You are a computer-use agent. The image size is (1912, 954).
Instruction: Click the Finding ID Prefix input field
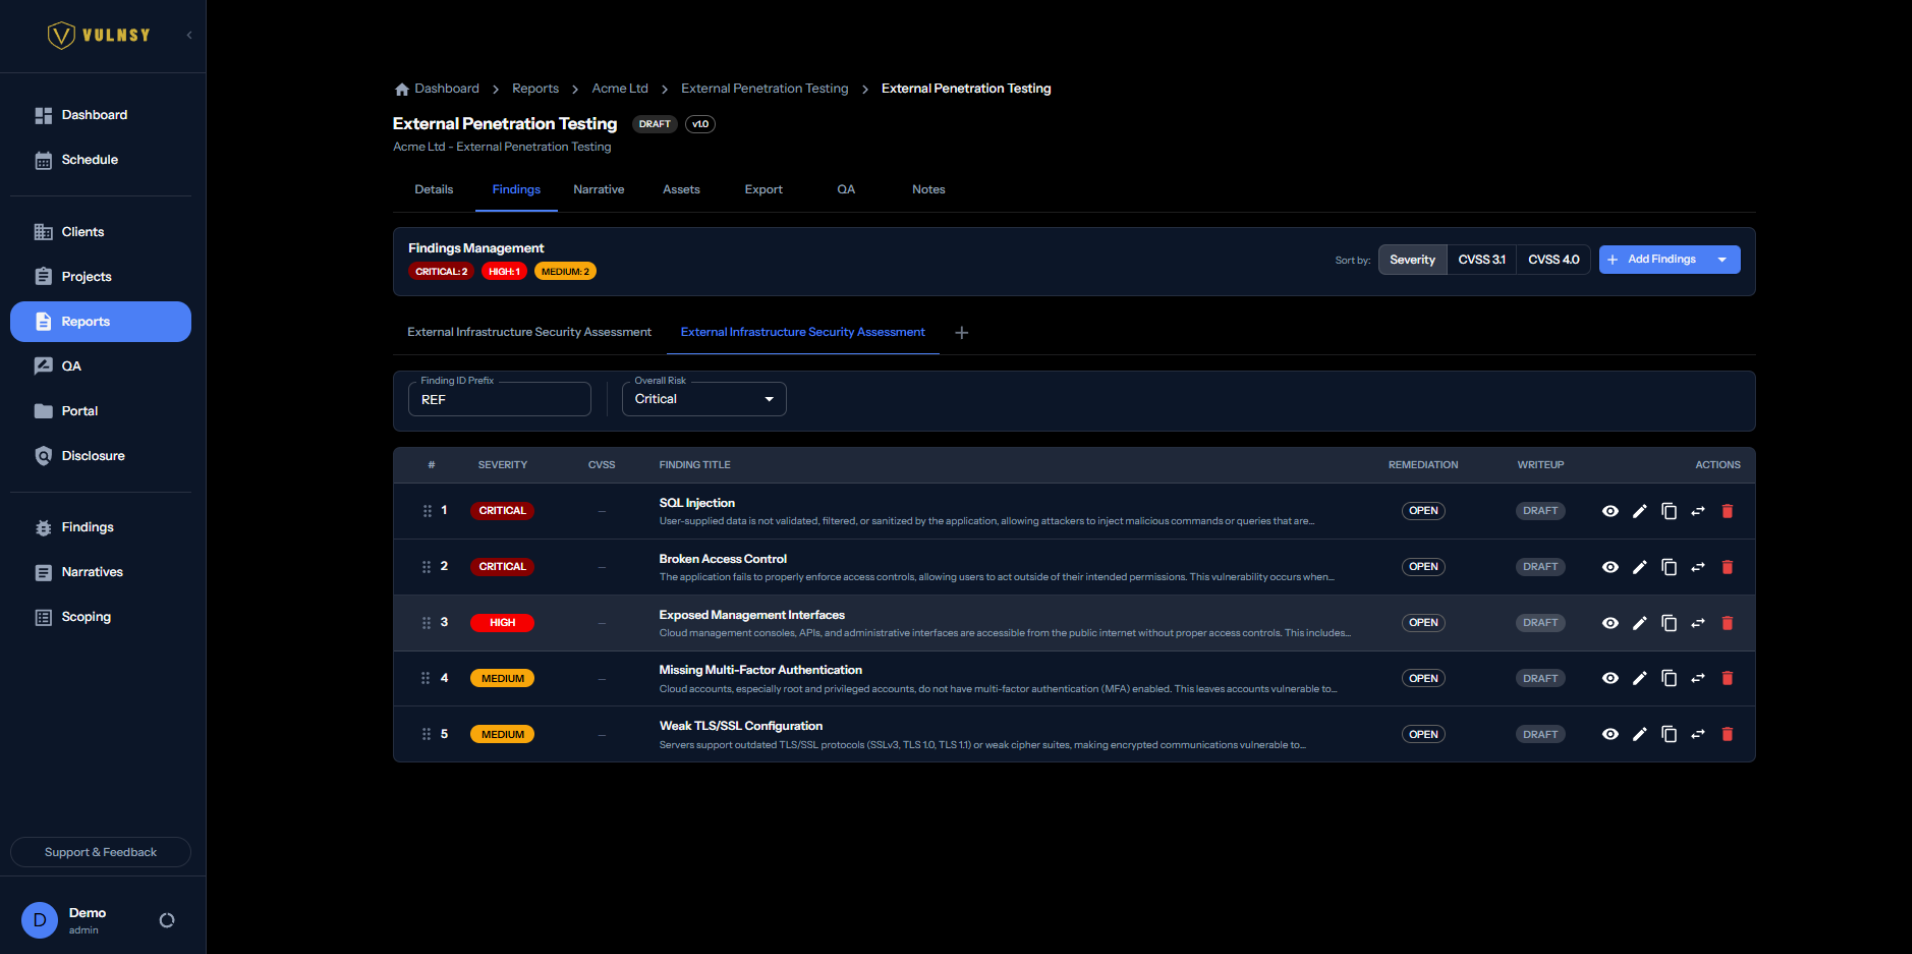pos(499,399)
